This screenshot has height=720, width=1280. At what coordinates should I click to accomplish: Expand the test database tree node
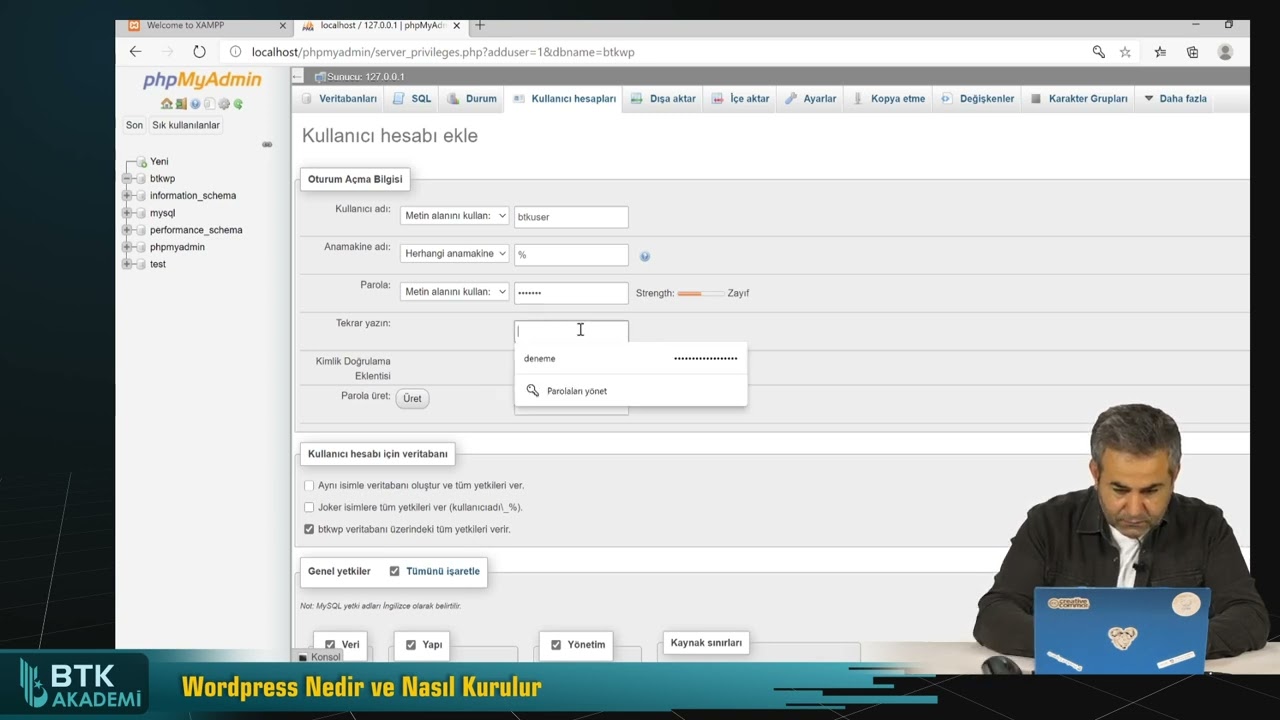pyautogui.click(x=127, y=264)
